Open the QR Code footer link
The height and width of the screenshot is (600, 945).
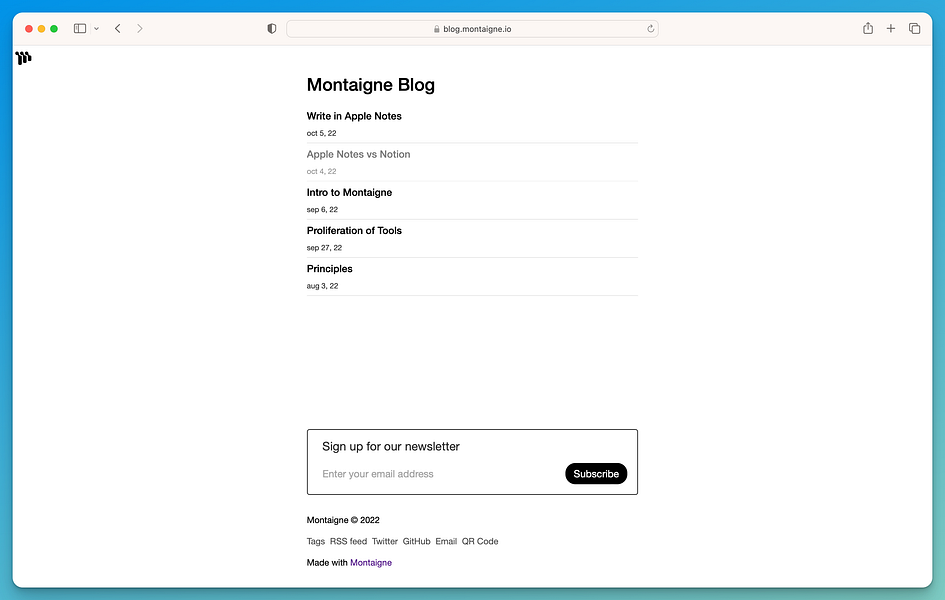[480, 542]
